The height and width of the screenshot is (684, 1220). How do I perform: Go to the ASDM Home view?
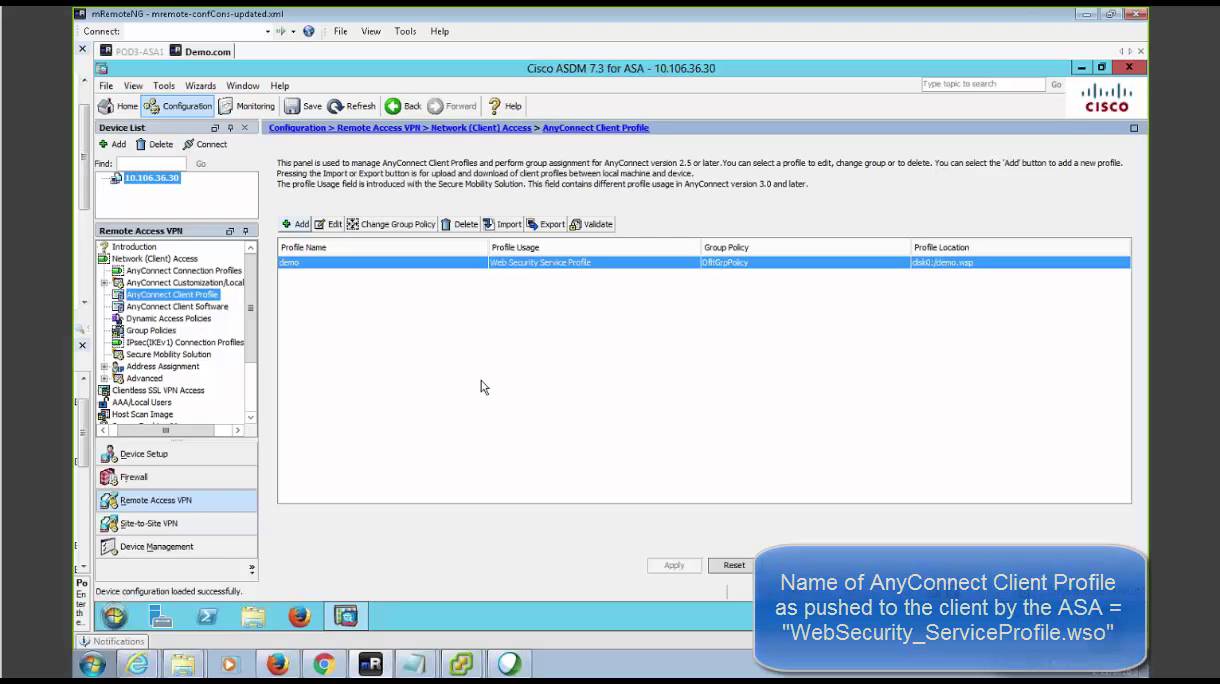(x=118, y=106)
